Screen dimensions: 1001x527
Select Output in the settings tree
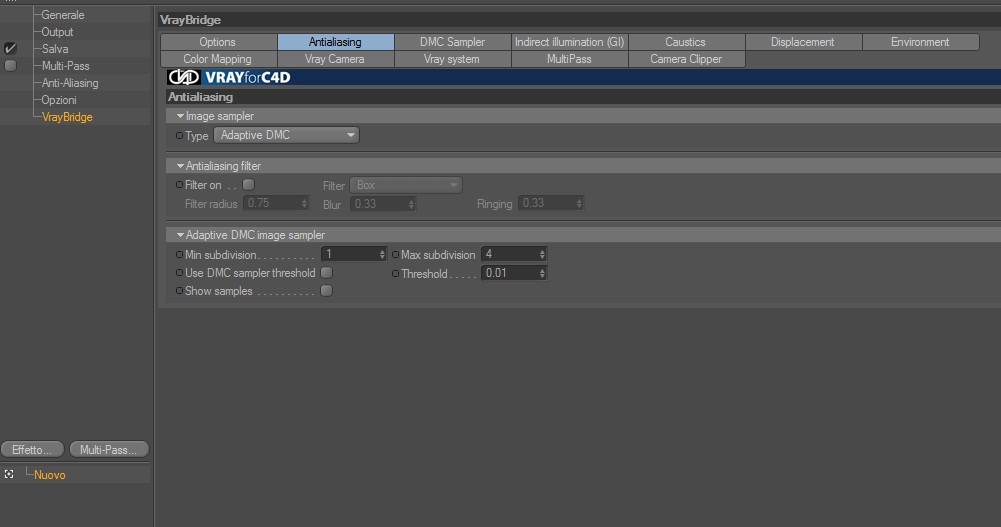tap(57, 32)
